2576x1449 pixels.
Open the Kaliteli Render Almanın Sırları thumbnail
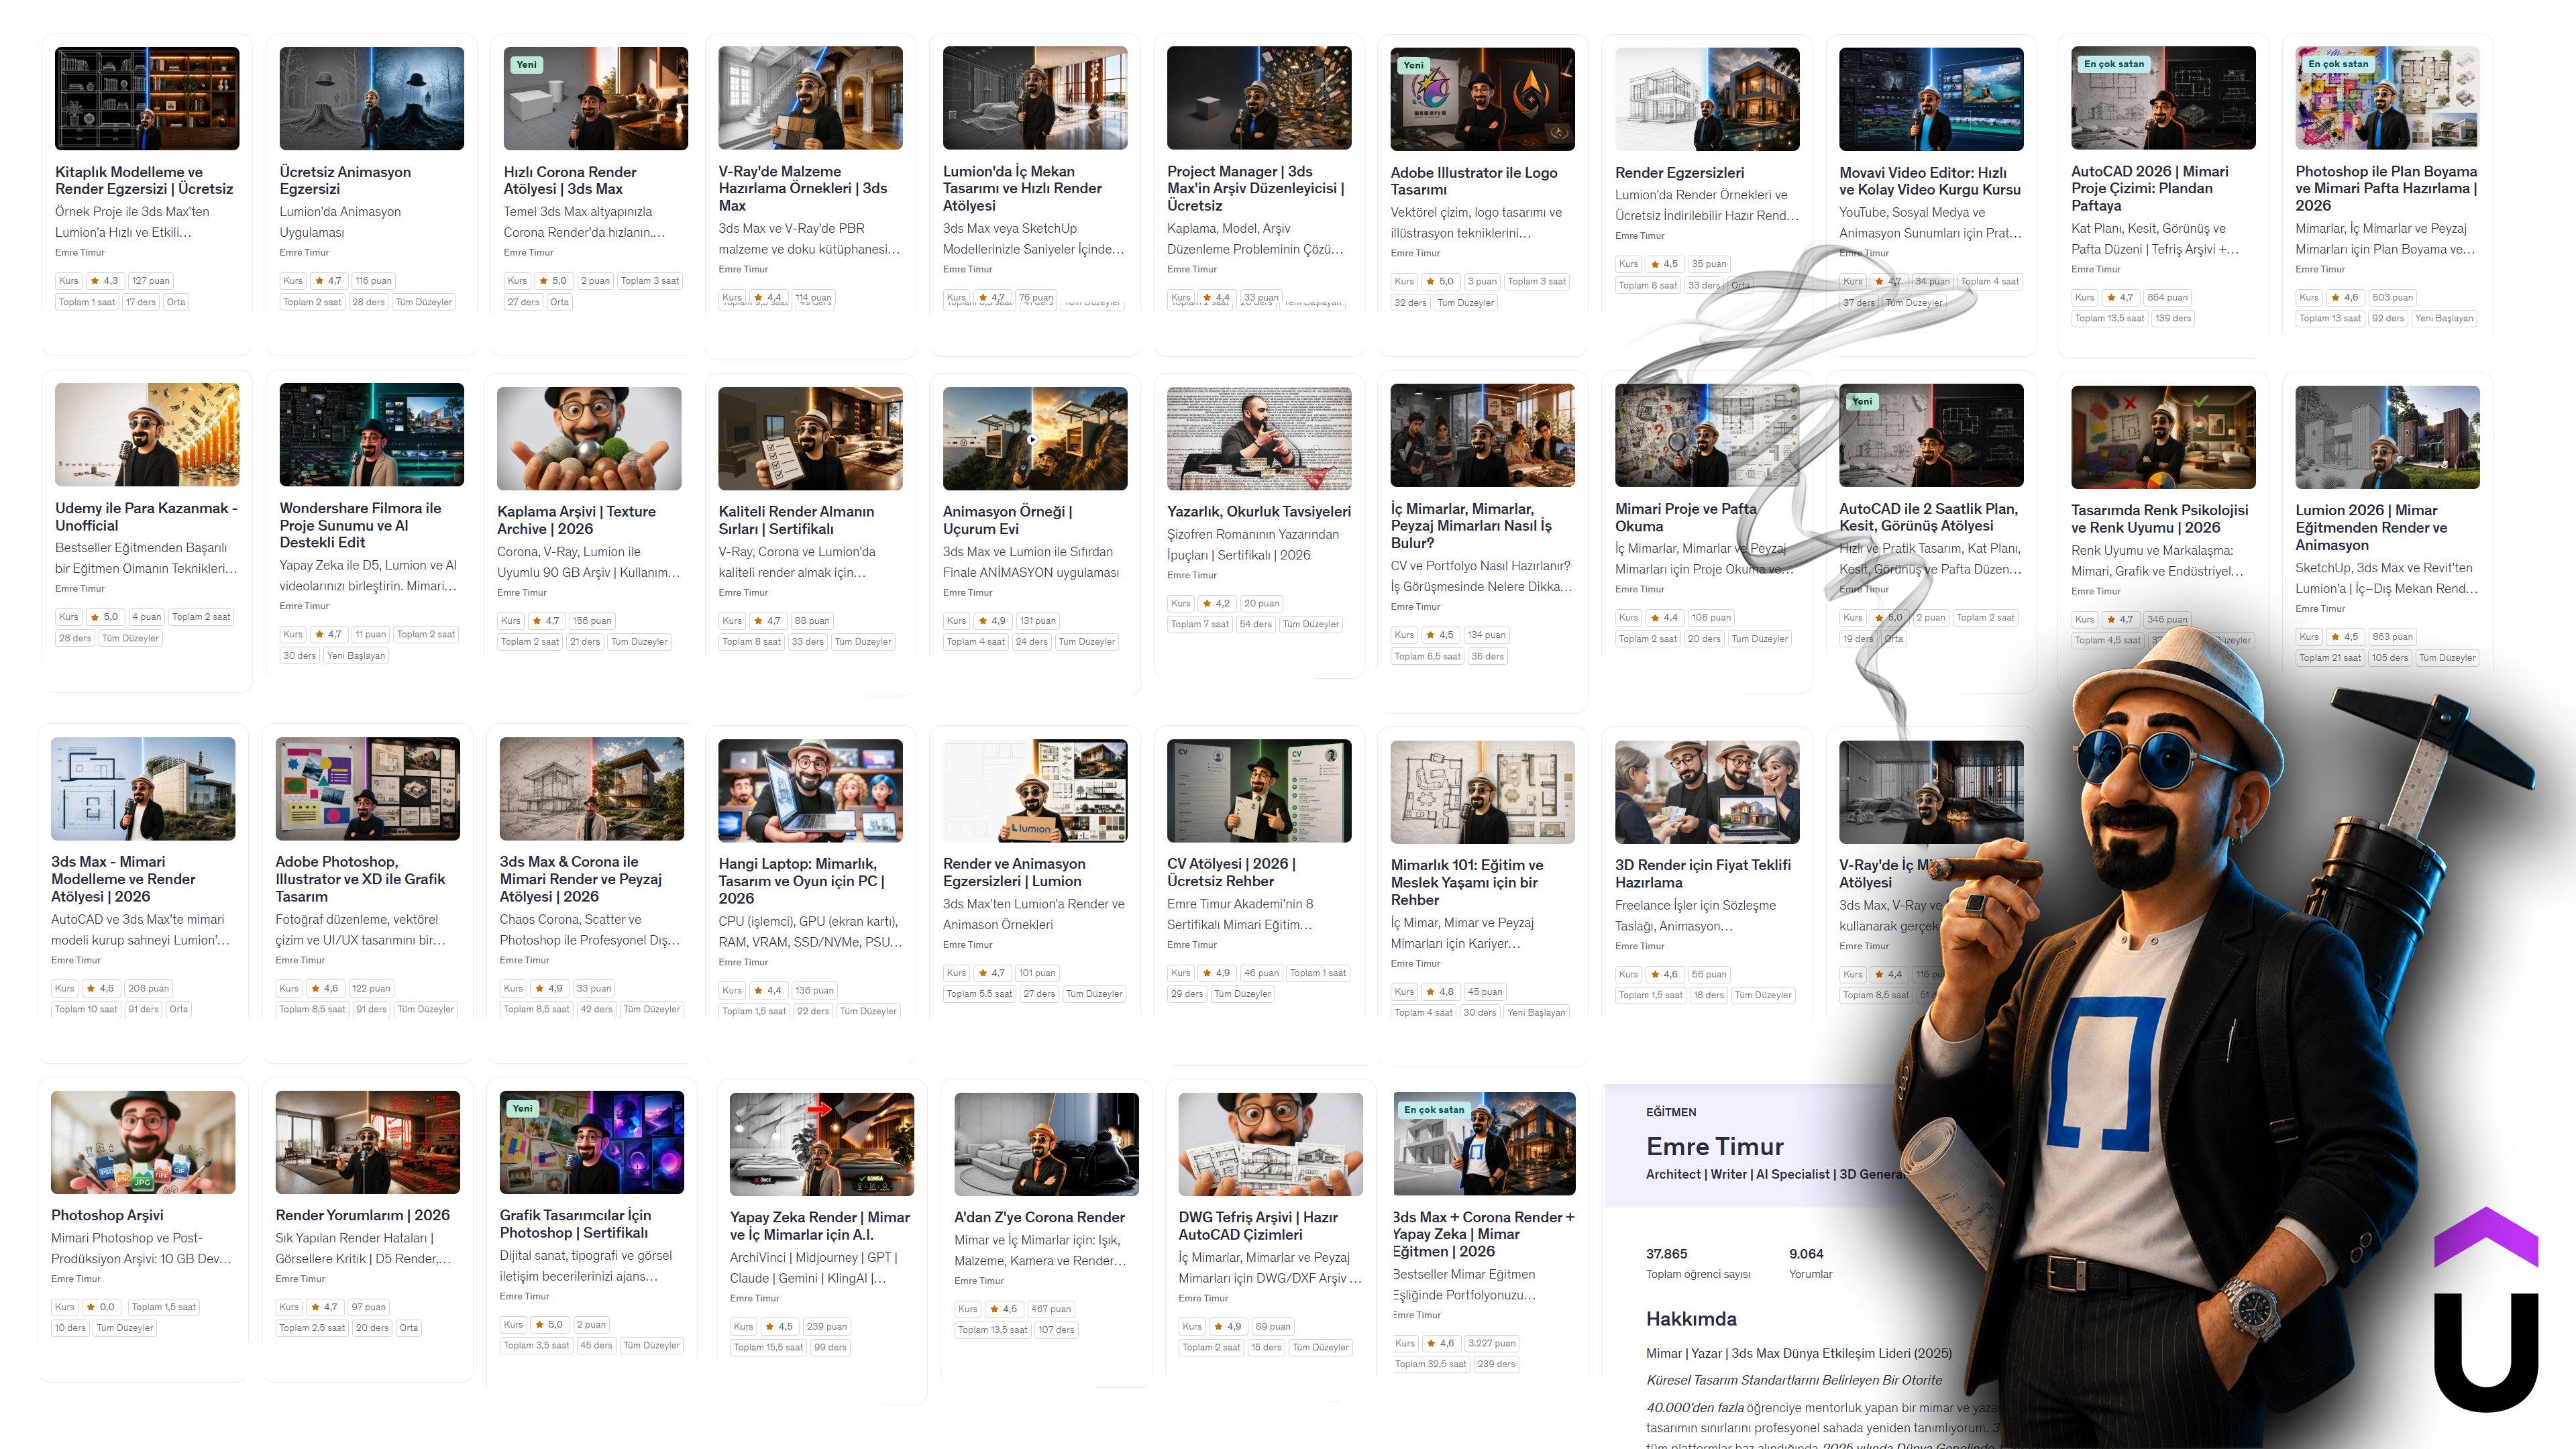810,438
